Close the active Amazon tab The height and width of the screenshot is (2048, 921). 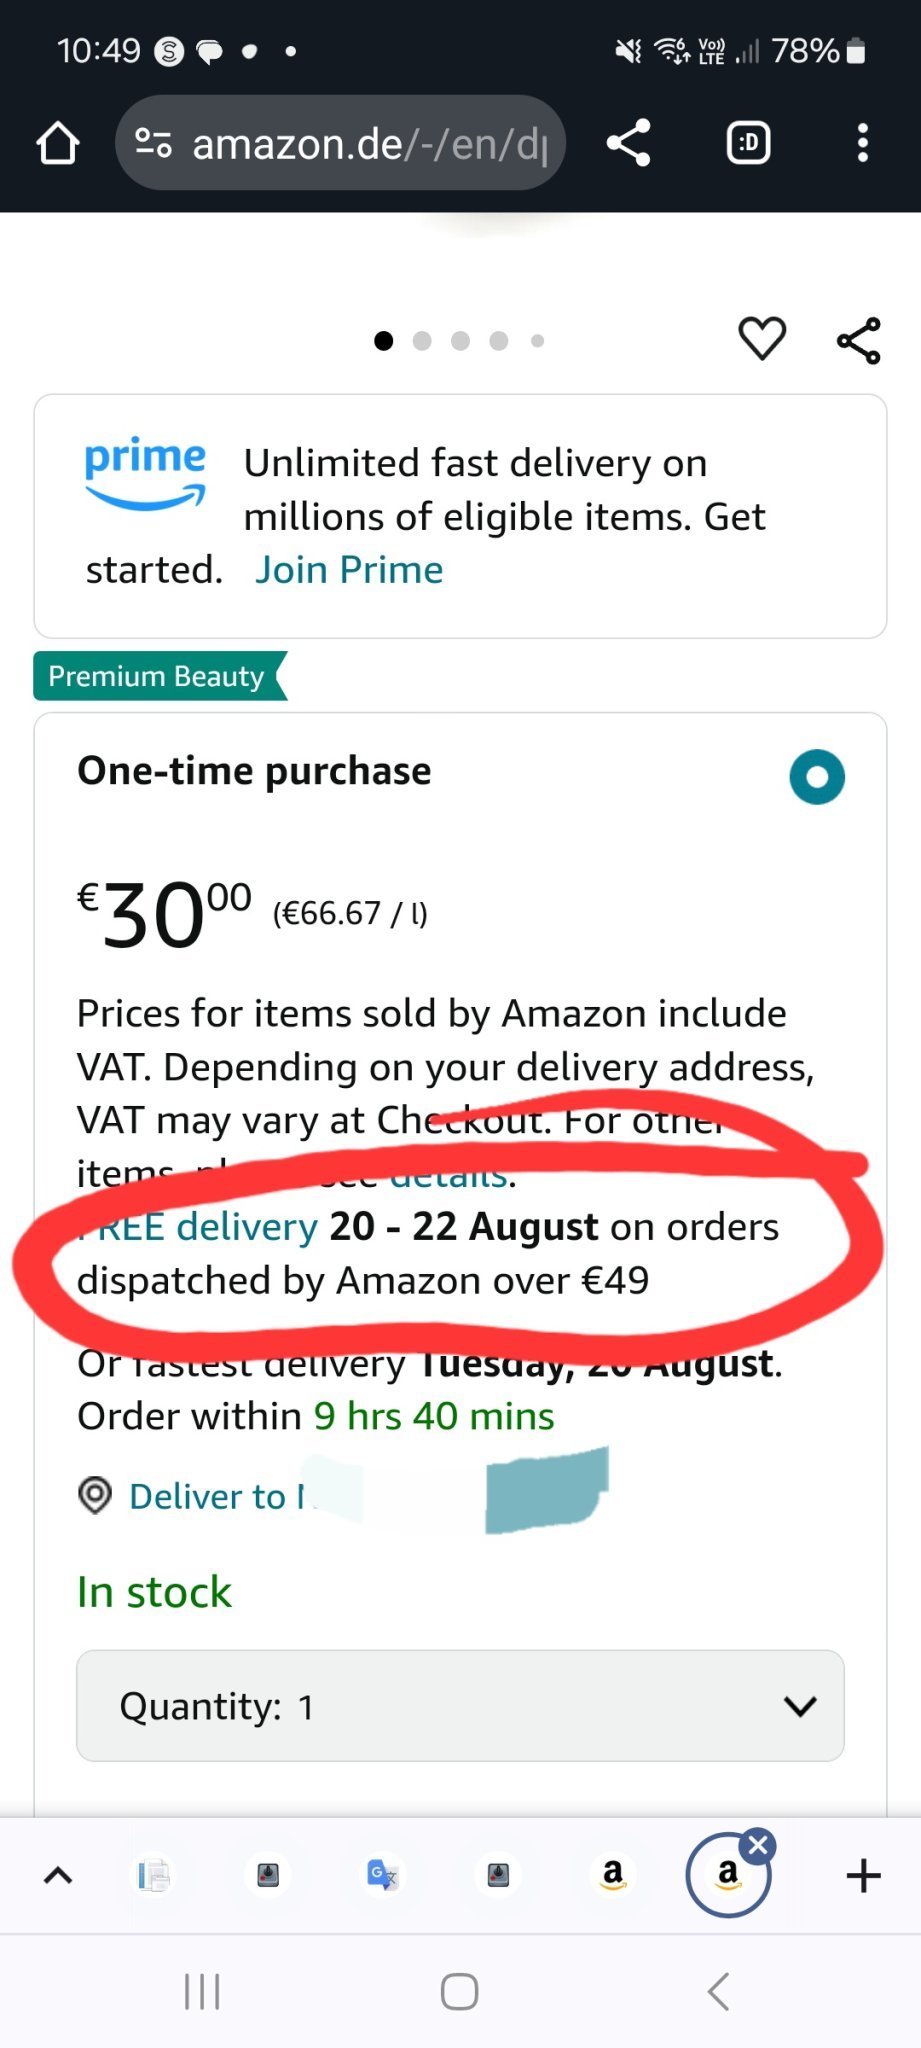pyautogui.click(x=759, y=1845)
